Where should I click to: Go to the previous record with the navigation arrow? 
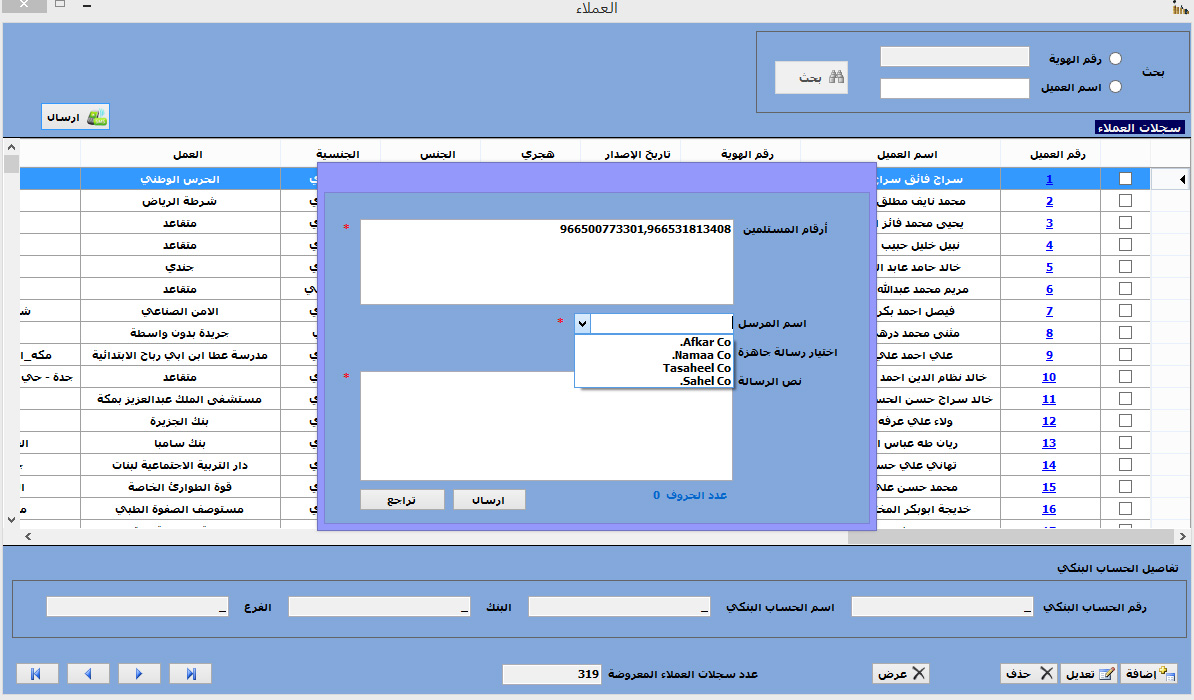pyautogui.click(x=88, y=673)
